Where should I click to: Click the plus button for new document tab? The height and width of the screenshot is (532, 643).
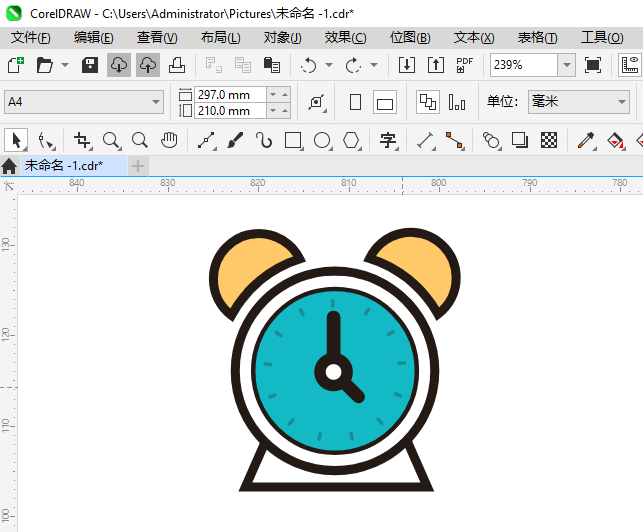point(138,166)
